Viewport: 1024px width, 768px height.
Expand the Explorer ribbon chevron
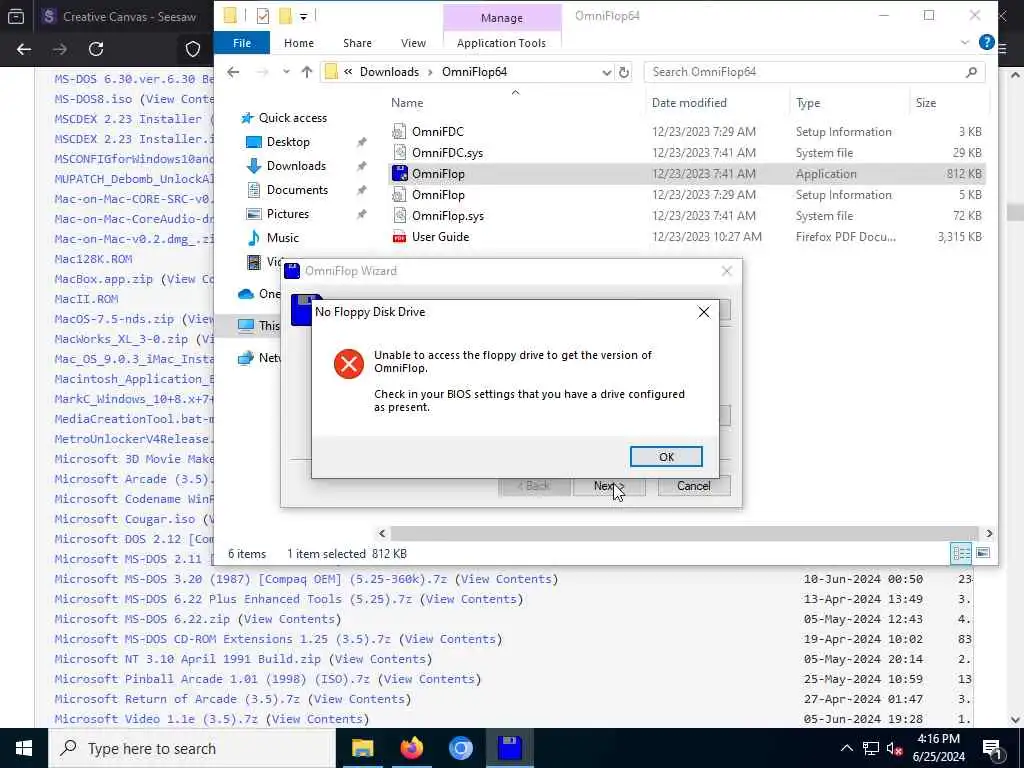click(x=965, y=42)
